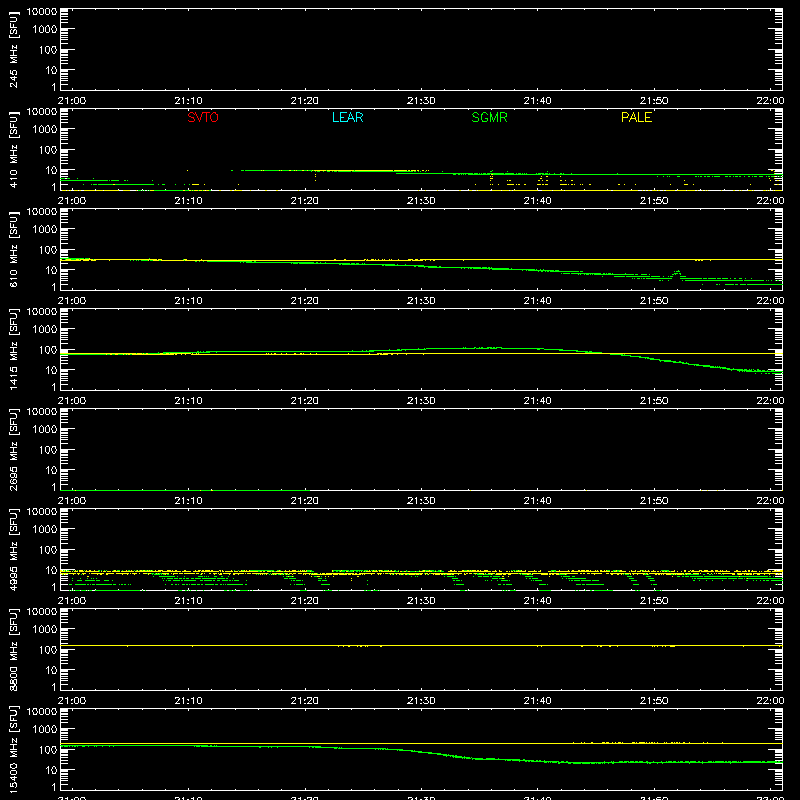The width and height of the screenshot is (800, 800).
Task: Click the 21:20 tick under the 4995 MHz plot
Action: (305, 601)
